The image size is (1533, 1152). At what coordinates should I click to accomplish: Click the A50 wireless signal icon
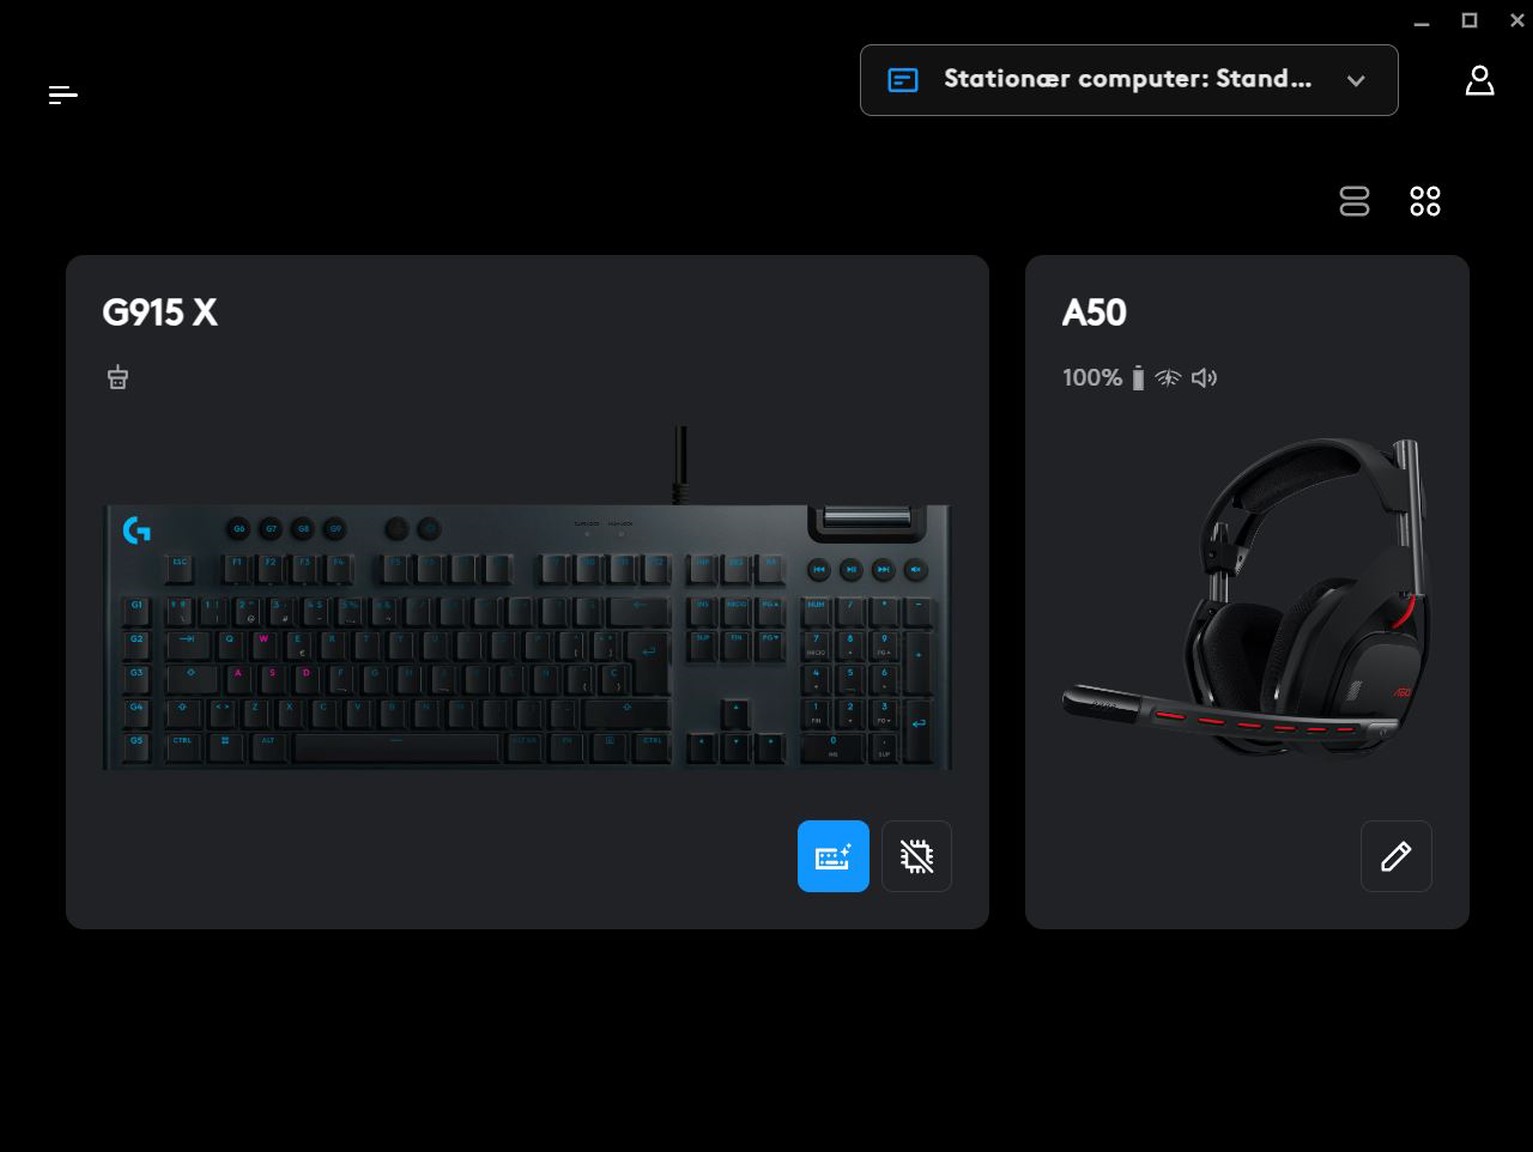click(x=1168, y=378)
